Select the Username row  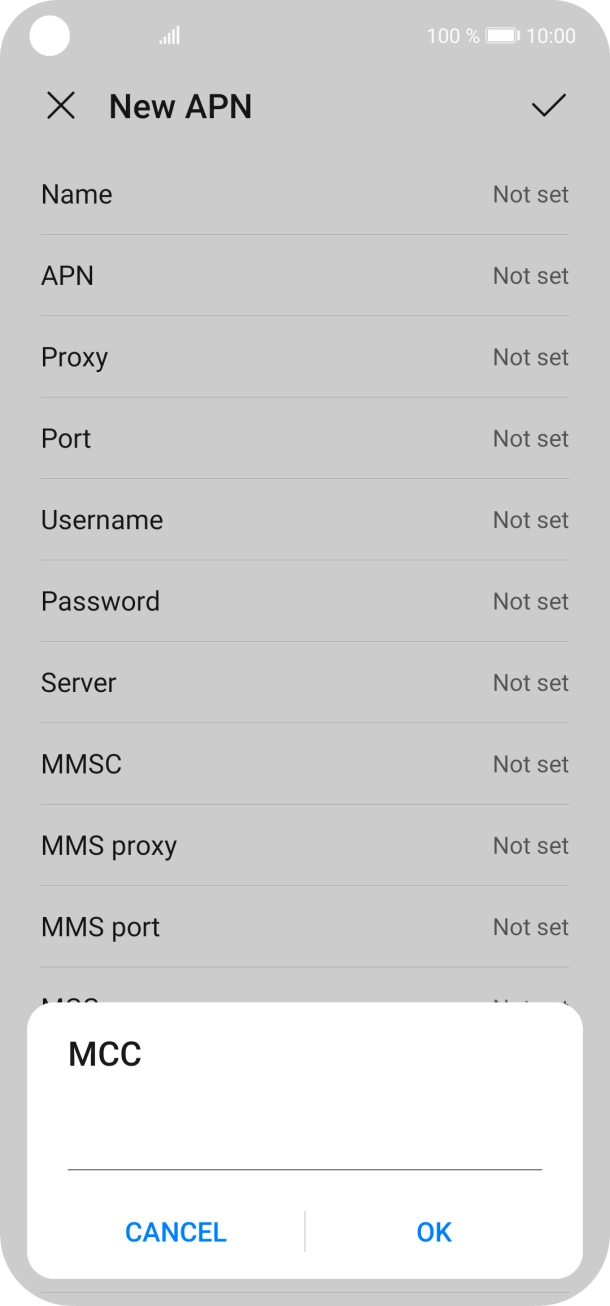pos(305,519)
